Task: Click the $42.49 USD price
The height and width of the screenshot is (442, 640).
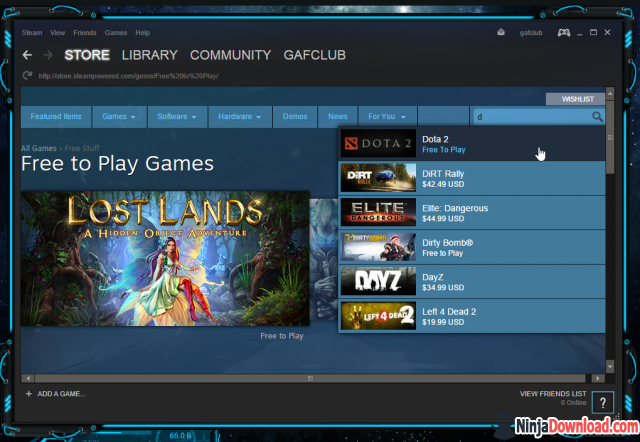Action: (443, 184)
